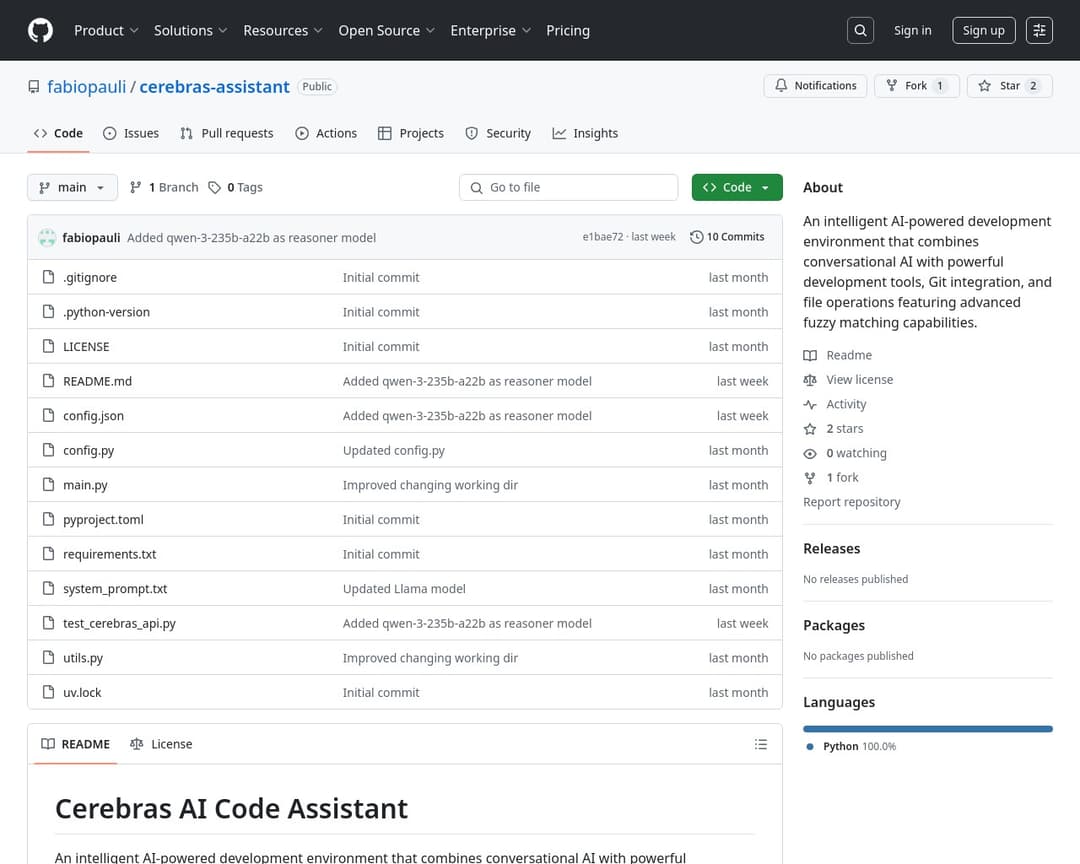The width and height of the screenshot is (1080, 864).
Task: Open the system_prompt.txt file
Action: point(115,589)
